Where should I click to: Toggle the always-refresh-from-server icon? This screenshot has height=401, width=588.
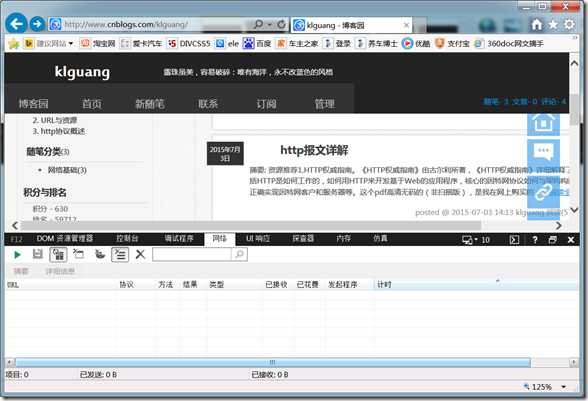click(x=58, y=255)
